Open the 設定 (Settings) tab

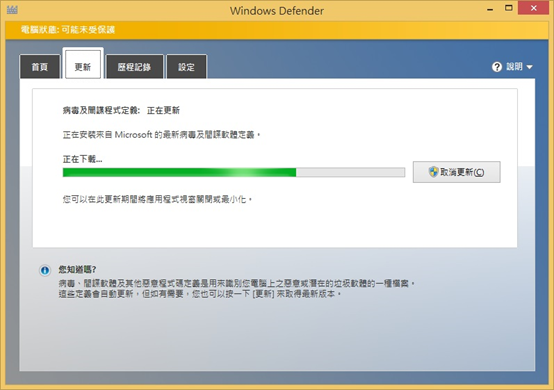point(186,66)
